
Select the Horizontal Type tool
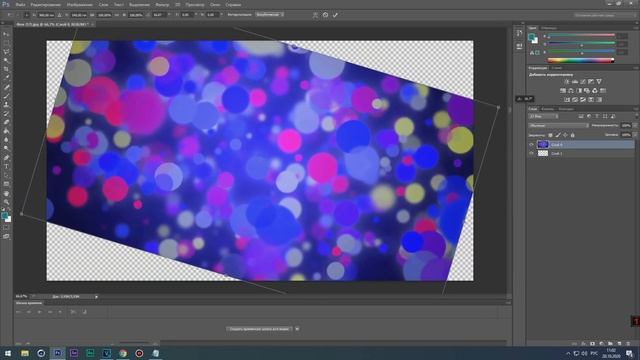6,167
